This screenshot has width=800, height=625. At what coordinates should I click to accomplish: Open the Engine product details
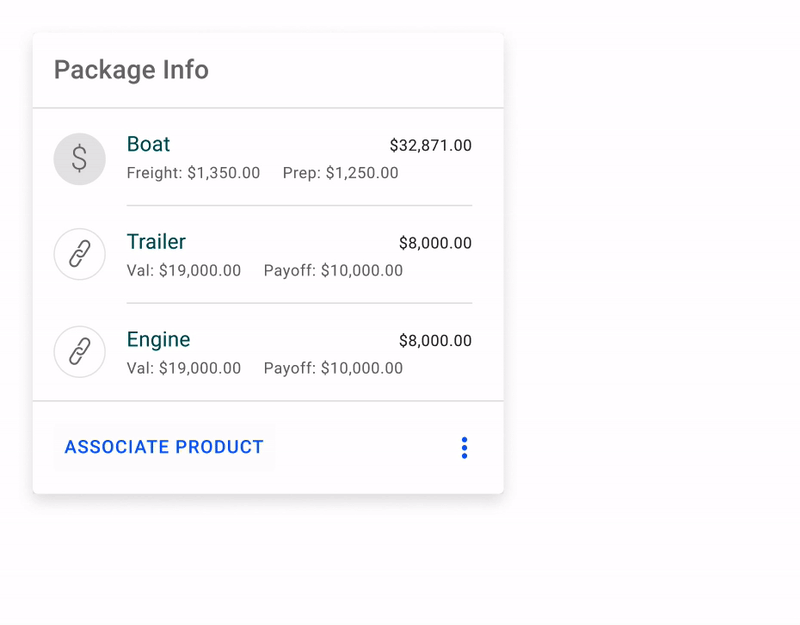[159, 340]
